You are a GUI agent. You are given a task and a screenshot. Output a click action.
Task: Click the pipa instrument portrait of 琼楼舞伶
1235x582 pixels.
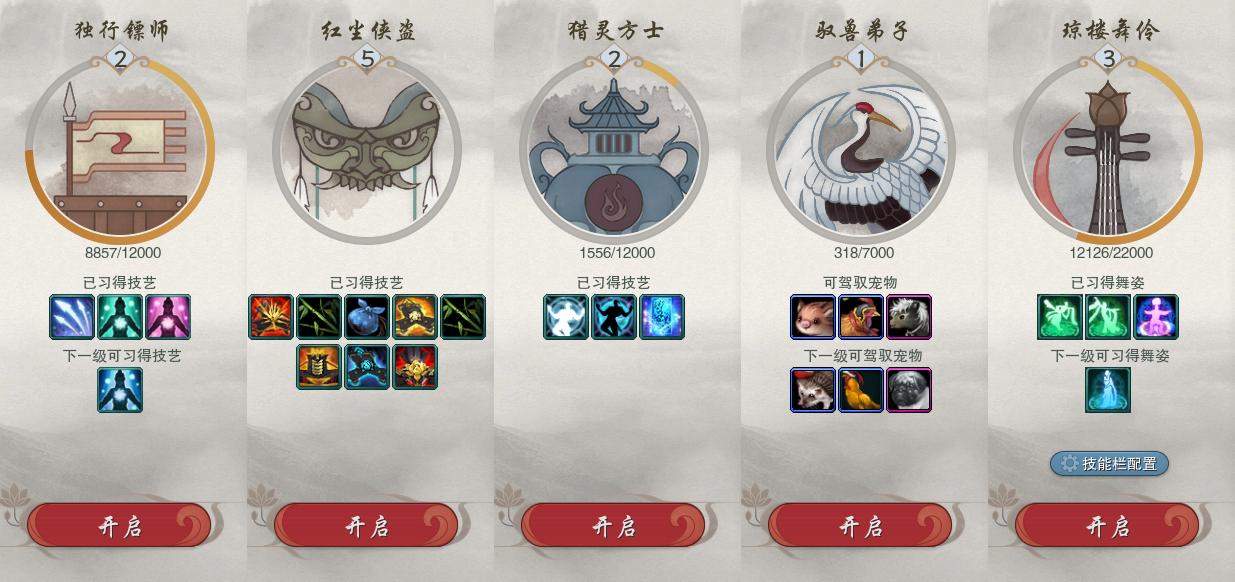1108,150
